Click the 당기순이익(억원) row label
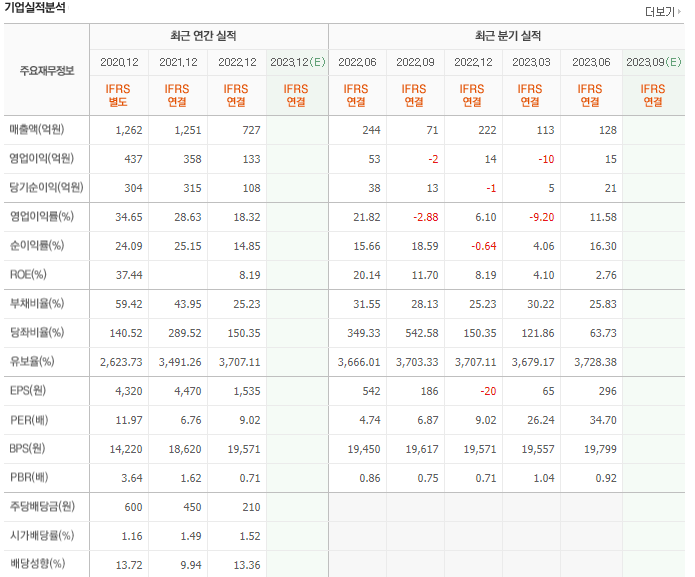The image size is (695, 577). (47, 187)
